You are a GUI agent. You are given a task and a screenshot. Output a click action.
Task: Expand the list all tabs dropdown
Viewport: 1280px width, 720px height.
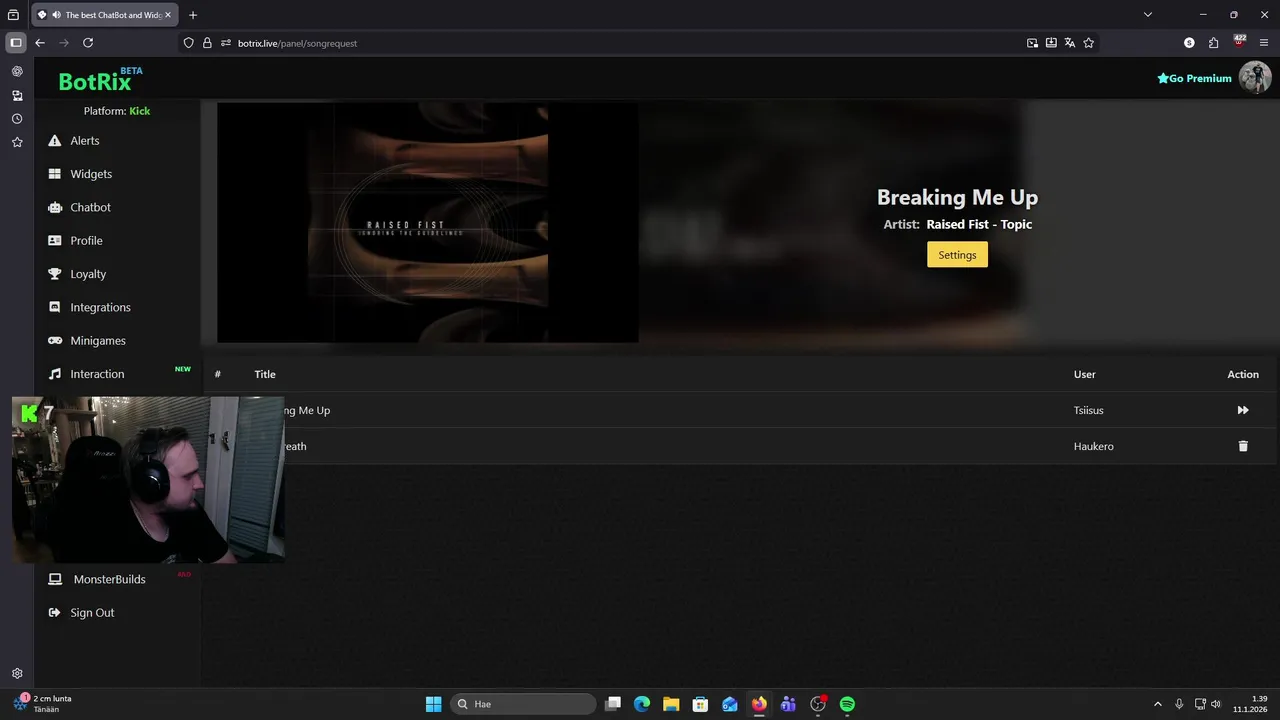pos(1148,15)
